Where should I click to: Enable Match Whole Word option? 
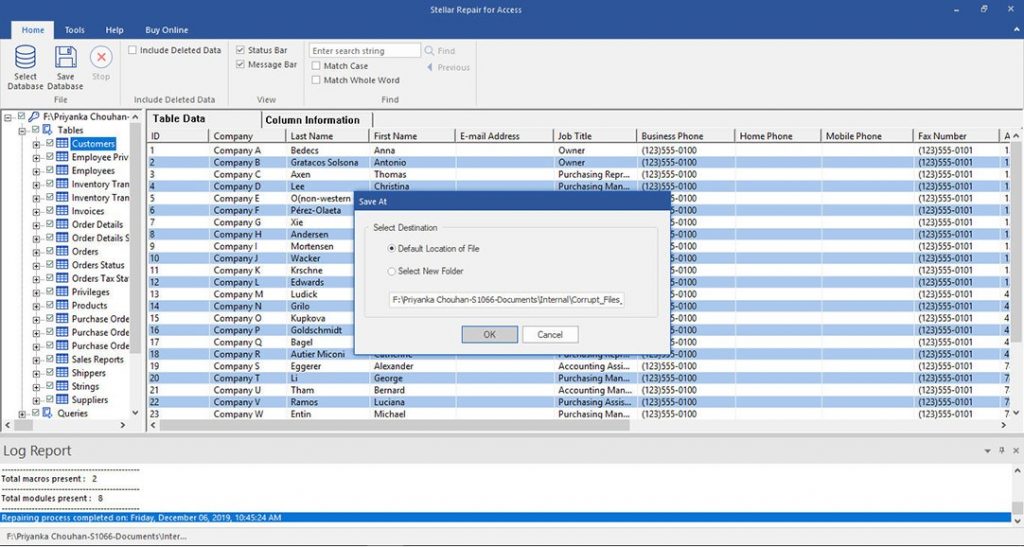click(316, 80)
